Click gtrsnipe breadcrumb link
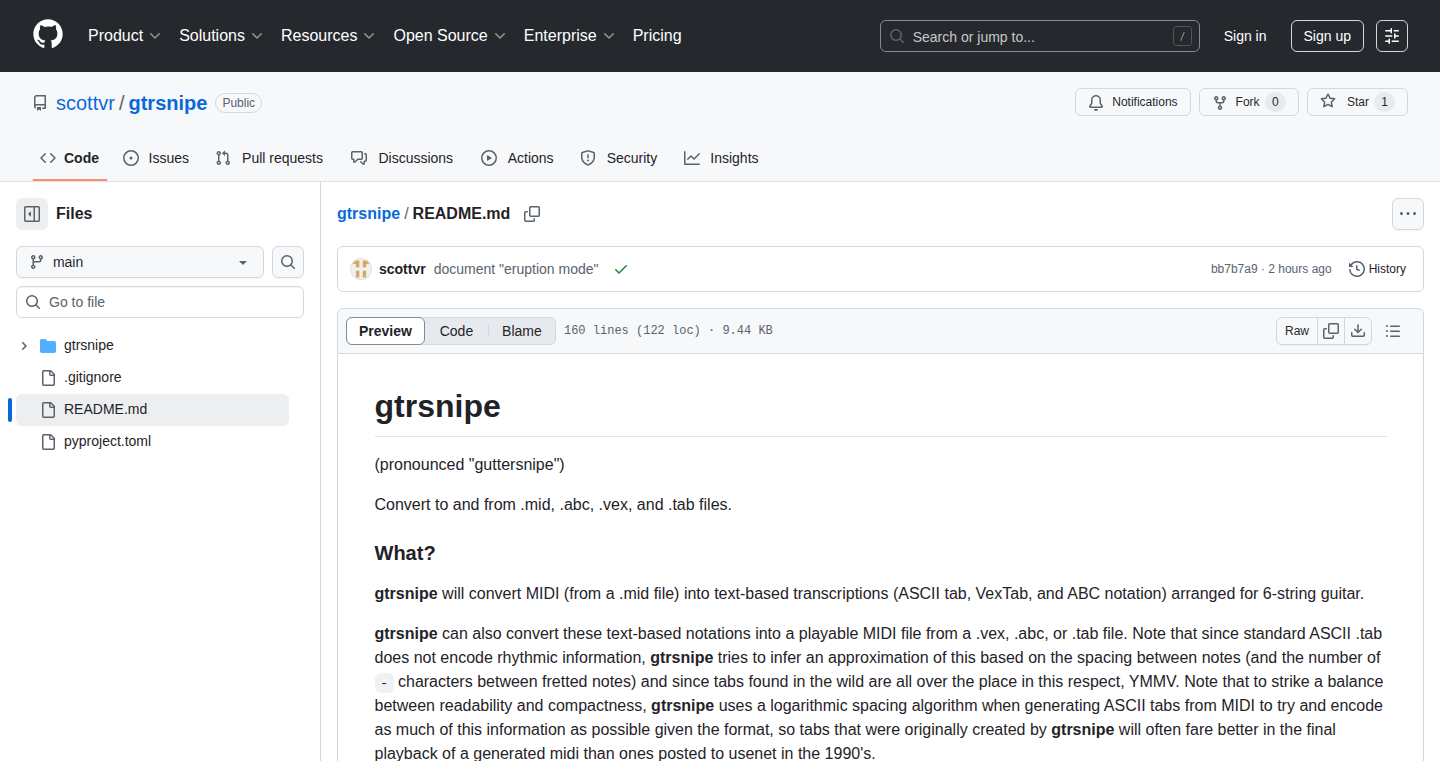This screenshot has height=761, width=1440. pyautogui.click(x=368, y=214)
